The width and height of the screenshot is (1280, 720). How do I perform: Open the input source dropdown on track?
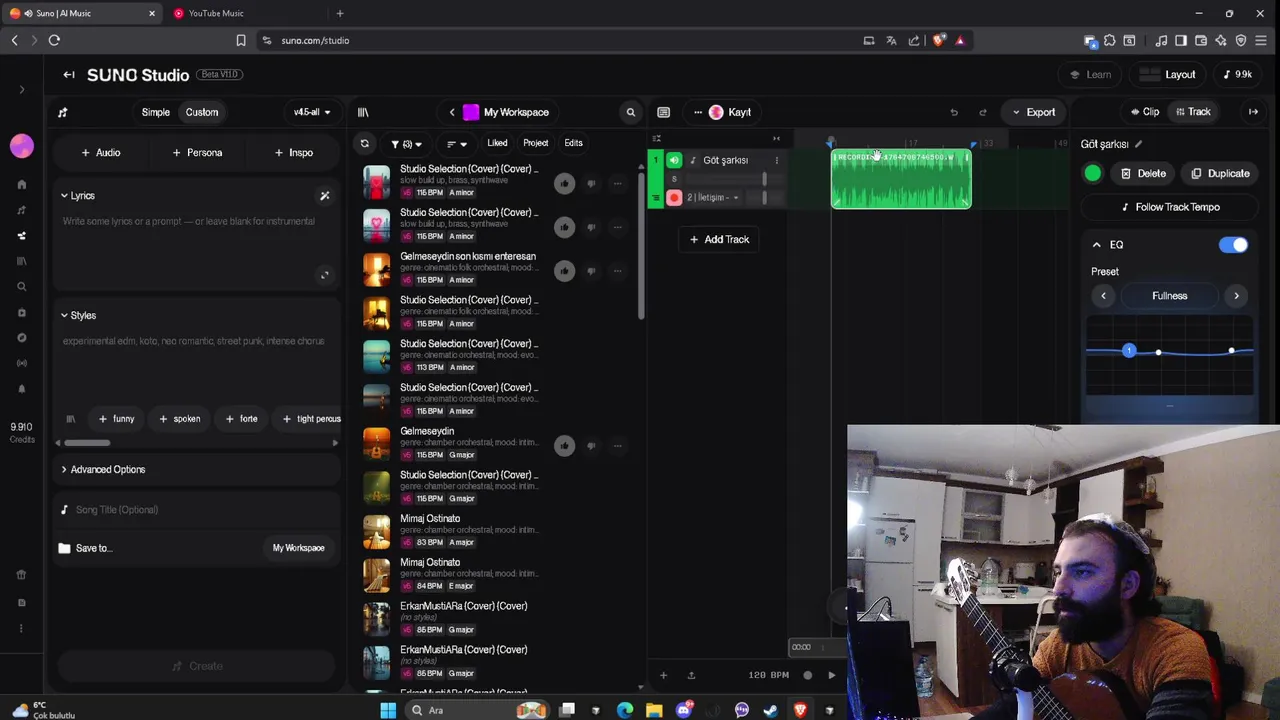[714, 198]
